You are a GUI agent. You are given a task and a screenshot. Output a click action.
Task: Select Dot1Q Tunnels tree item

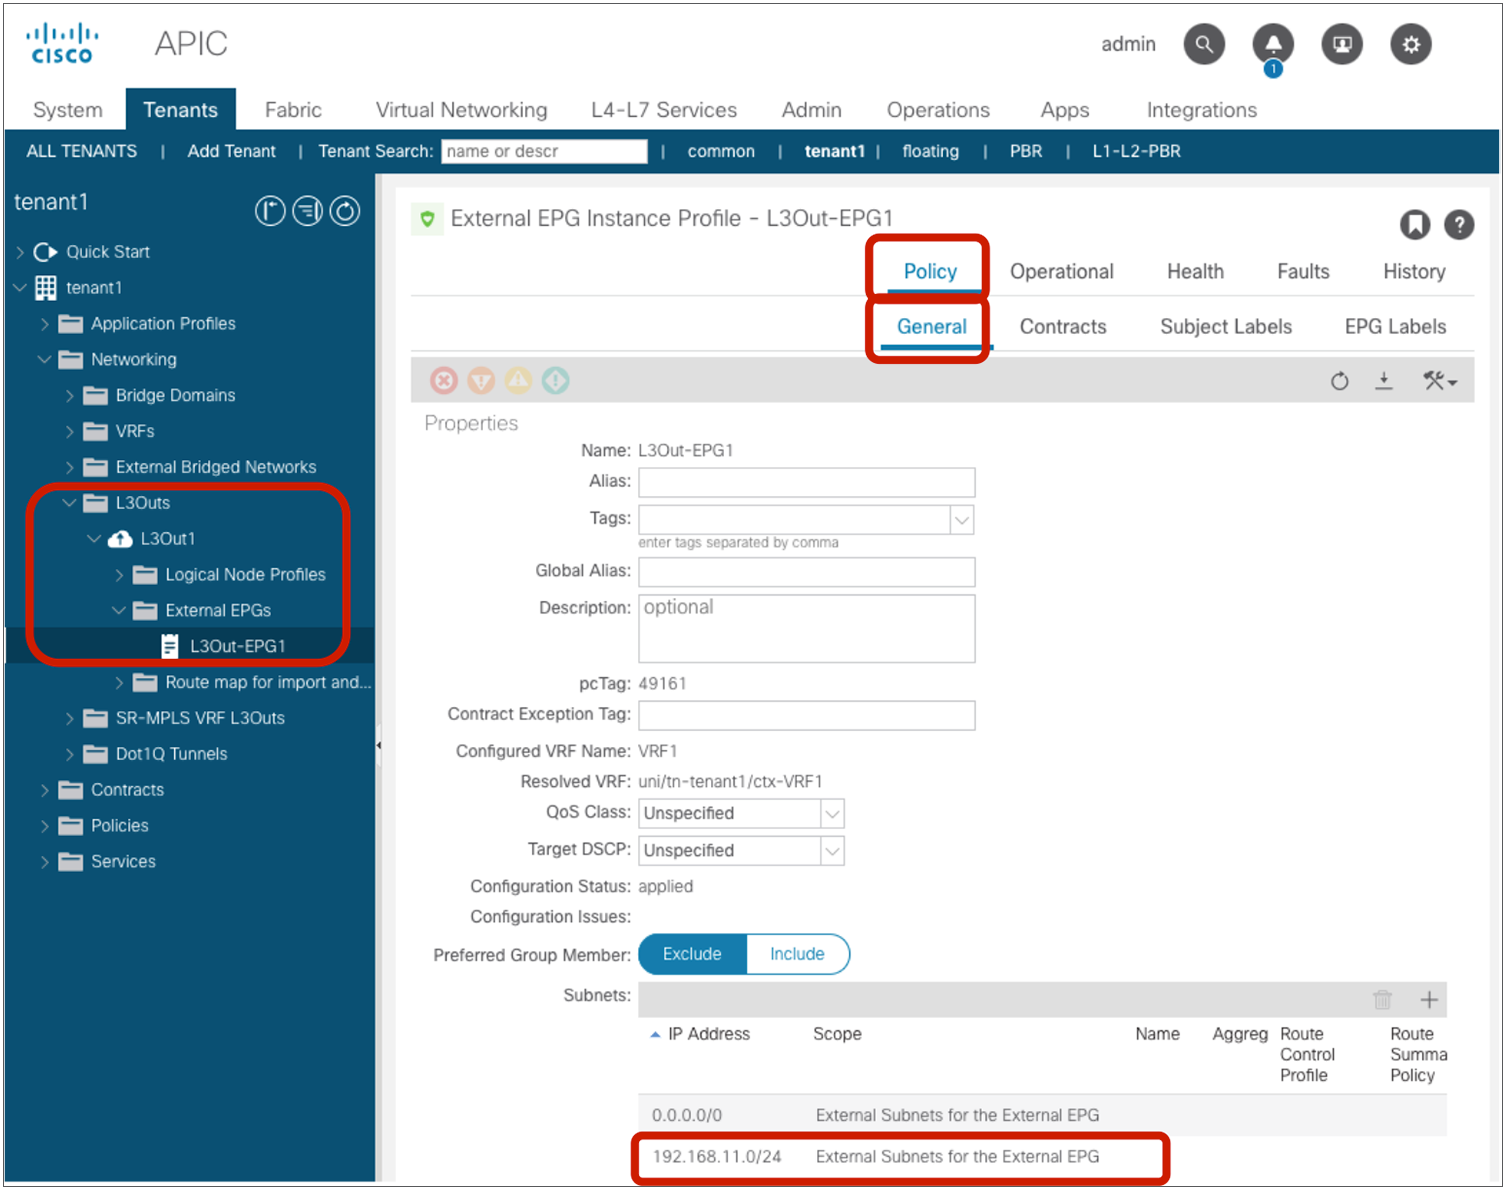pos(171,754)
